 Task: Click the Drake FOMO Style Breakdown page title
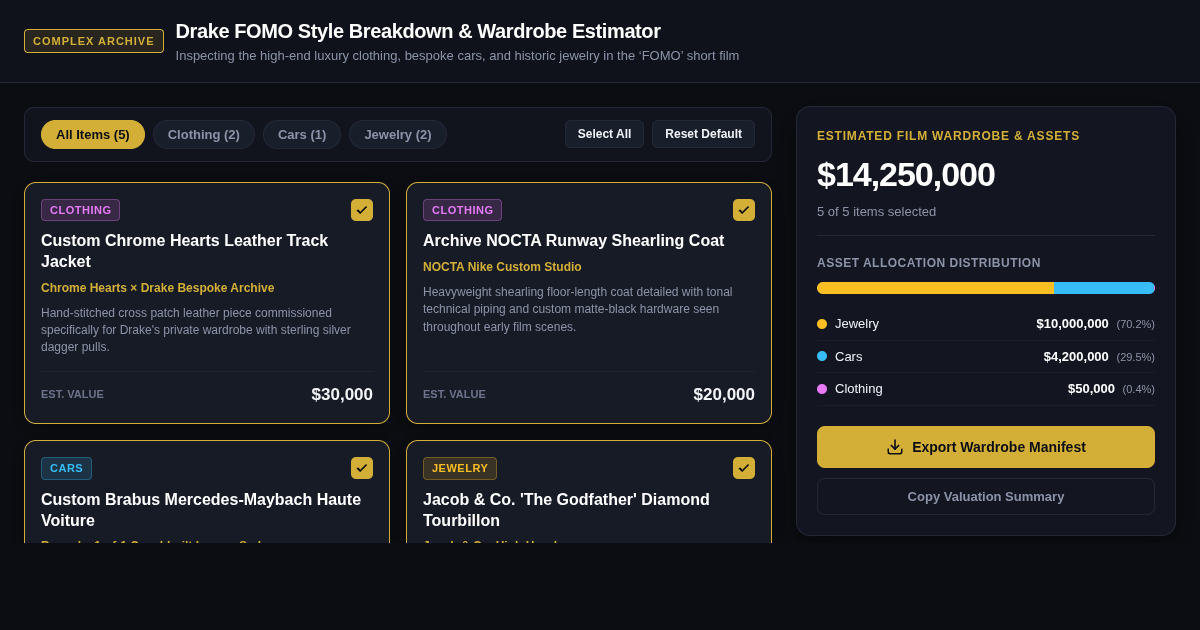(418, 31)
